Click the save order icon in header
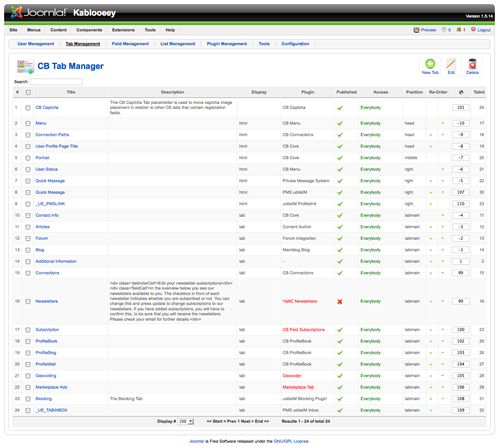 point(461,92)
